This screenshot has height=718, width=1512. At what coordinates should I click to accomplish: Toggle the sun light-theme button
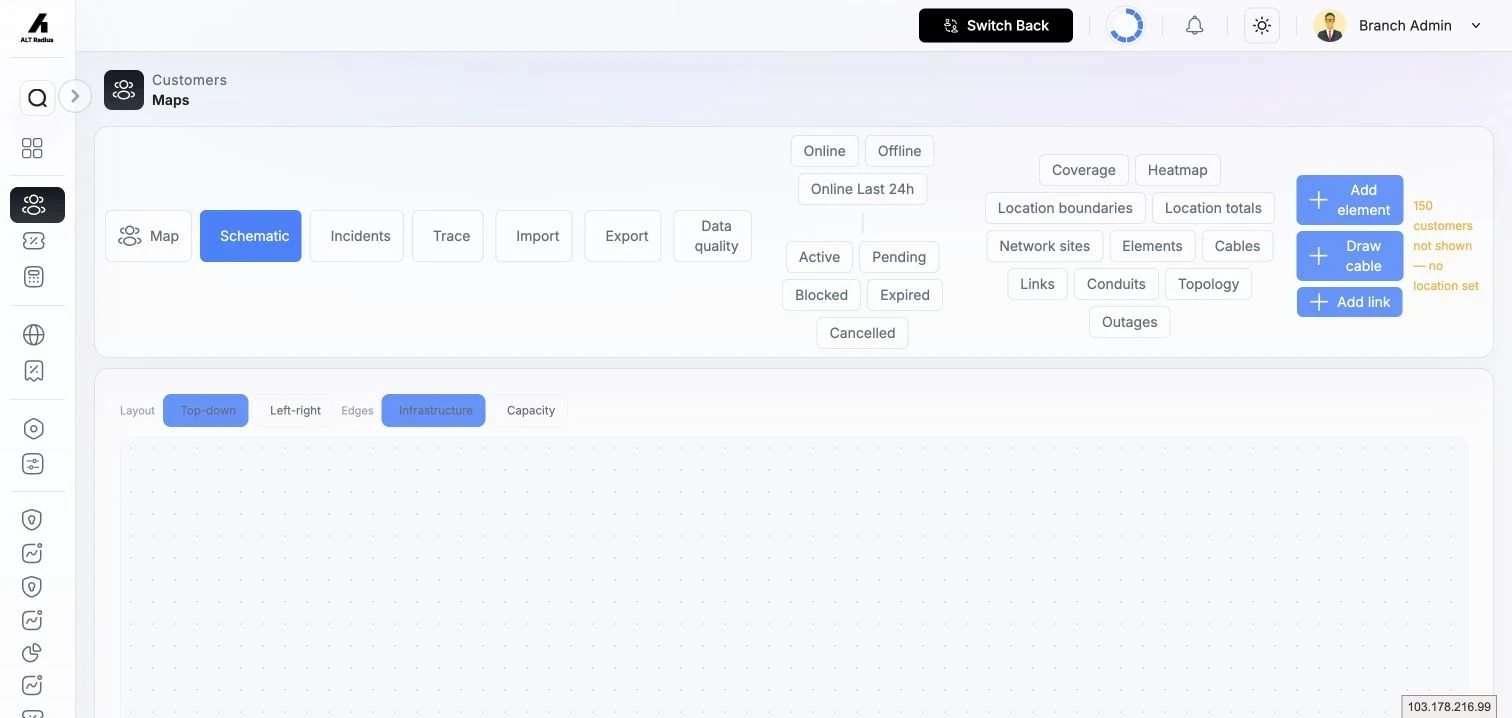(1262, 26)
